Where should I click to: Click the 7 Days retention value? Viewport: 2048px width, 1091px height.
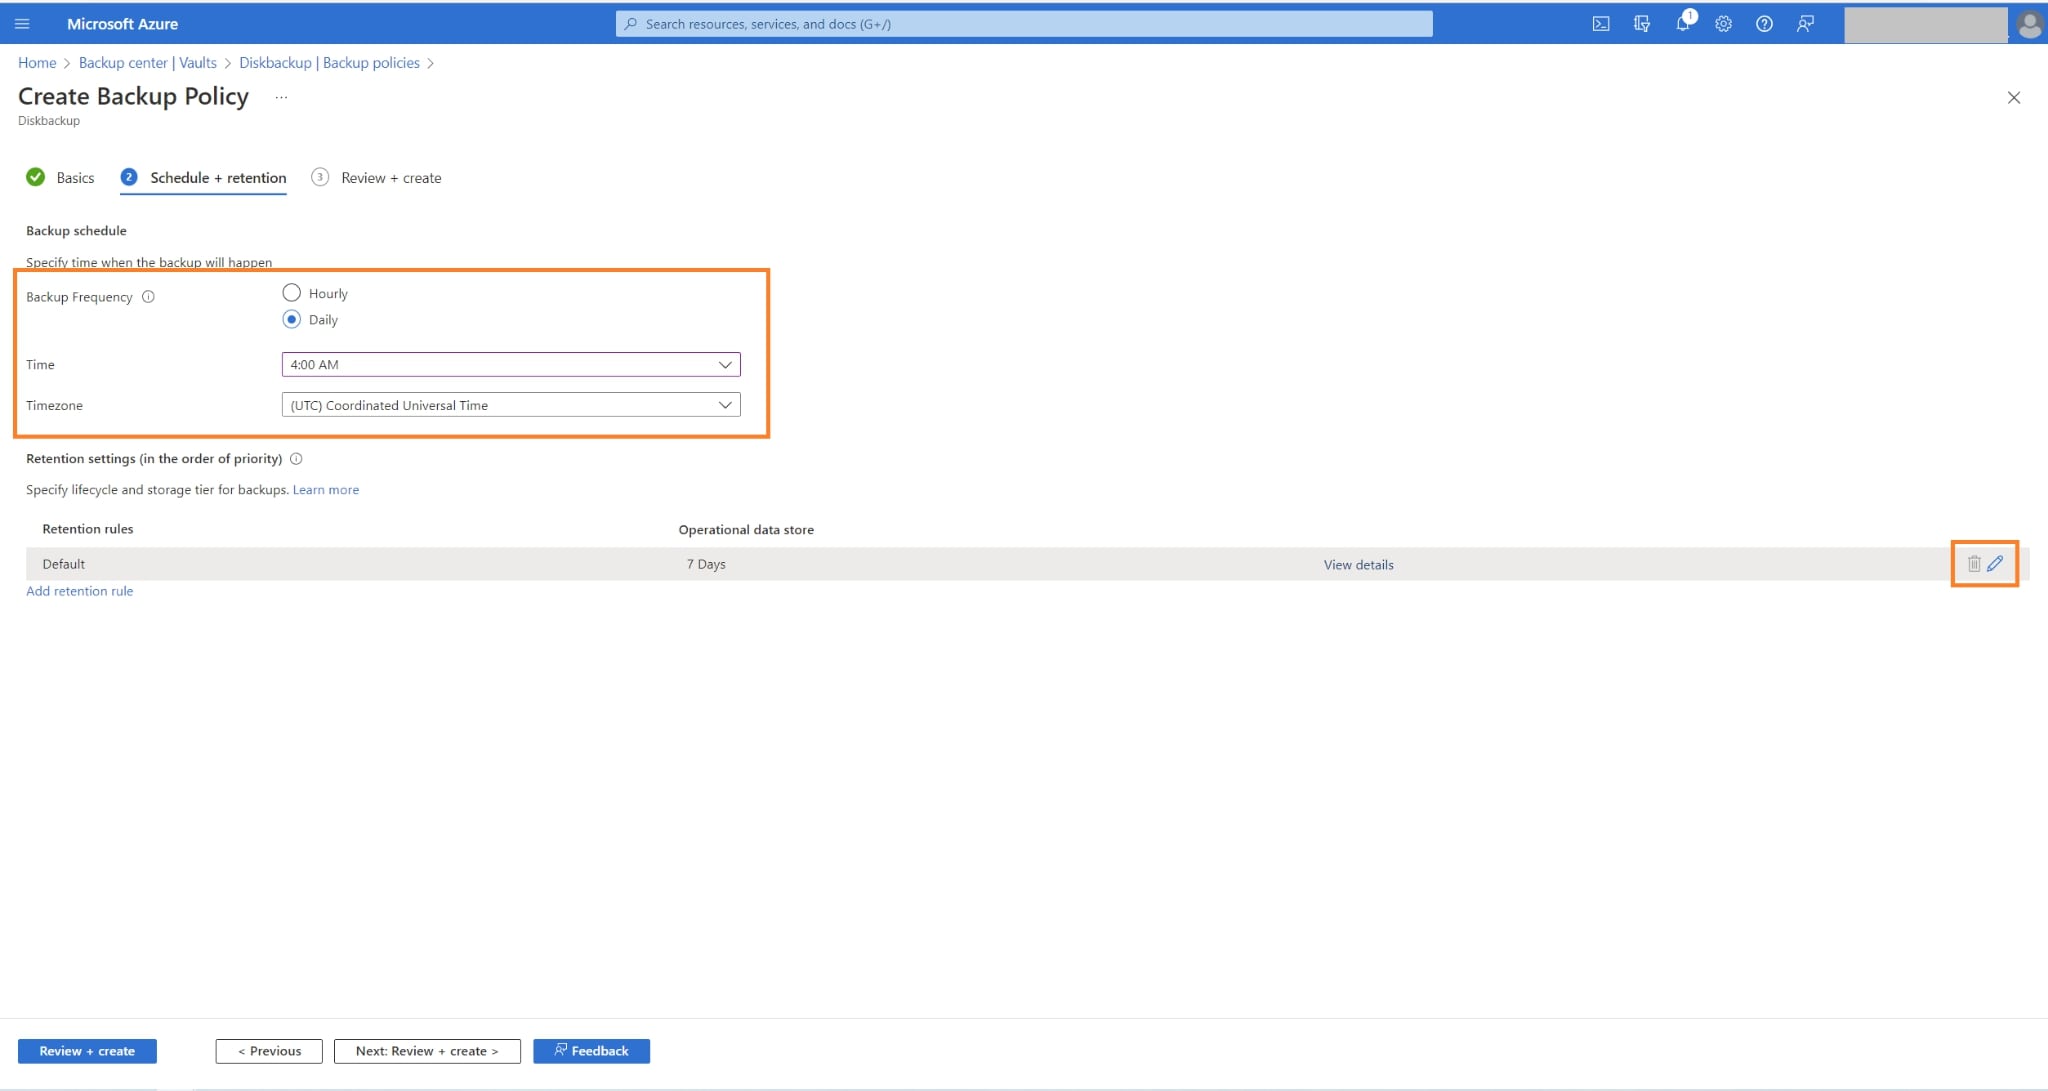point(706,564)
